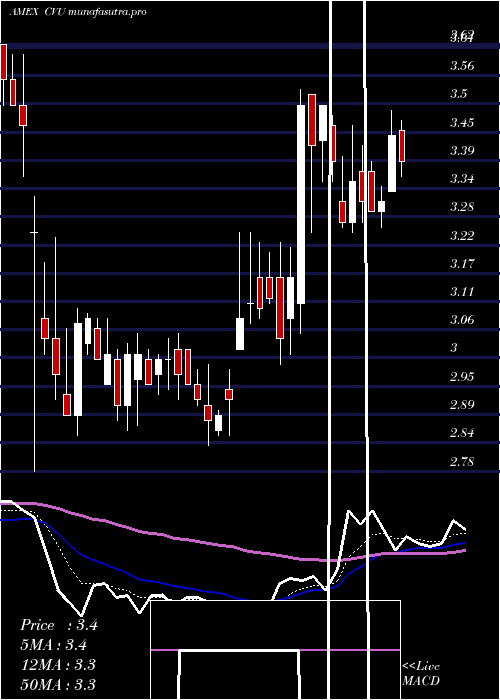Click the Price : 3.4 readout
This screenshot has height=700, width=500.
tap(59, 625)
